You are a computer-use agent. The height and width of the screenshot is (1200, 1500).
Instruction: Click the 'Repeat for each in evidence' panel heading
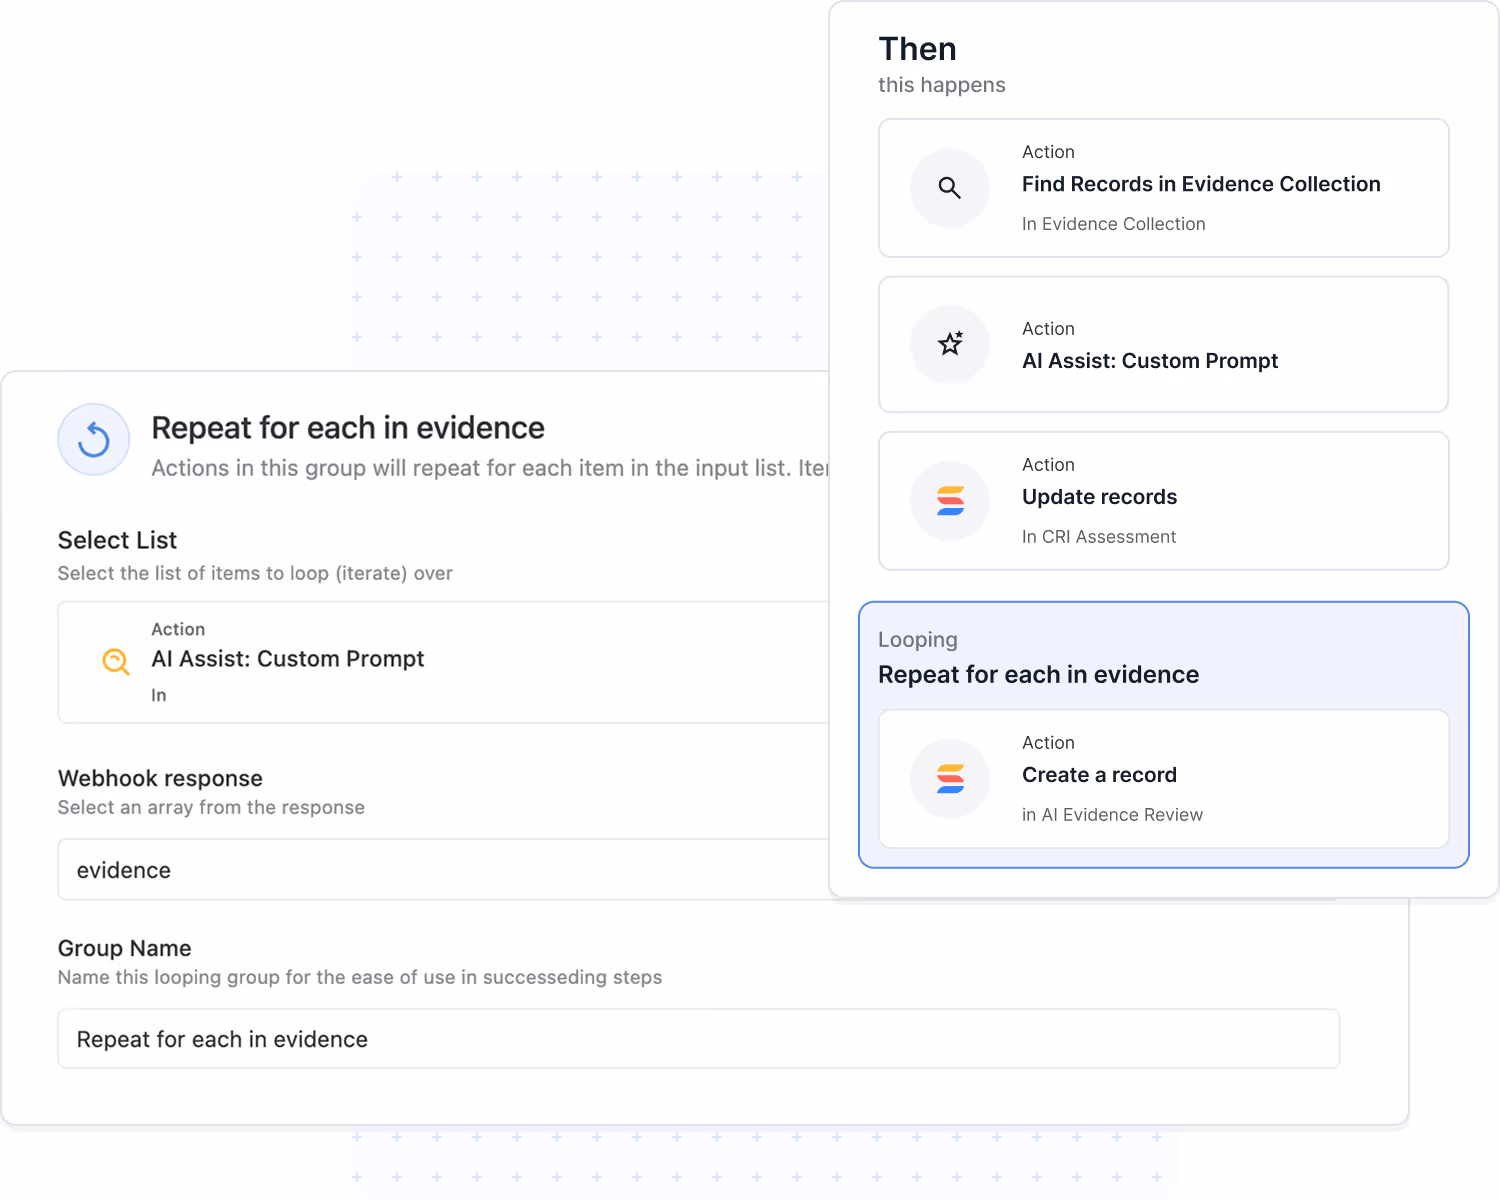[348, 428]
